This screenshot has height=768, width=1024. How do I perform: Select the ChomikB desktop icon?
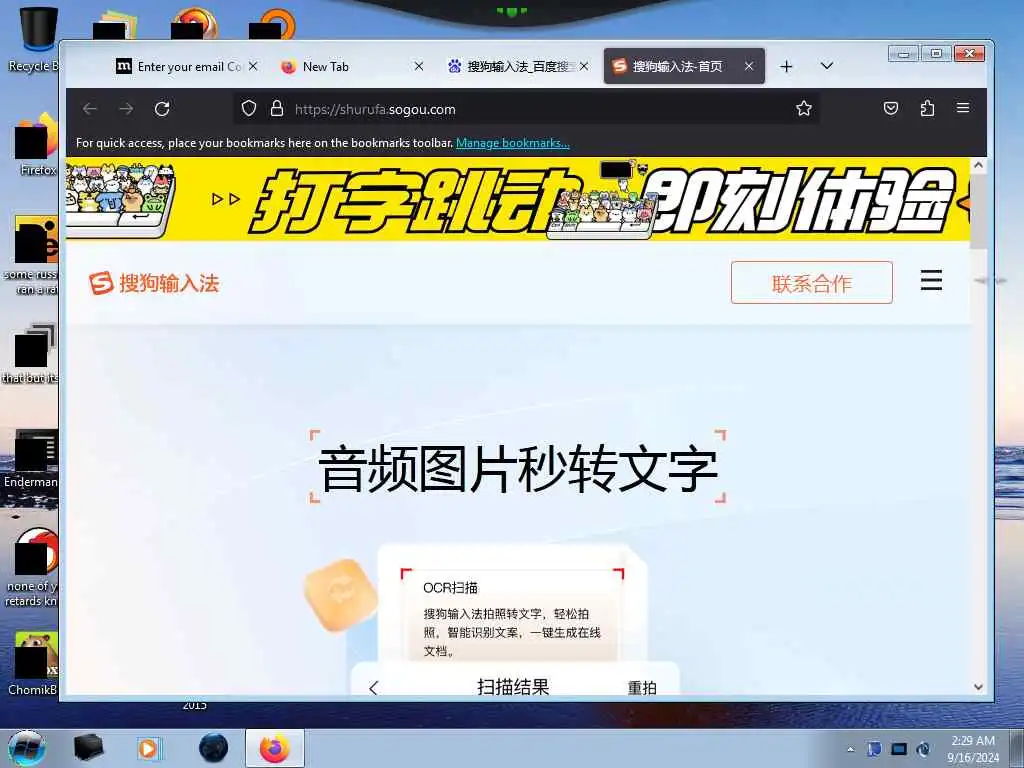pos(34,664)
